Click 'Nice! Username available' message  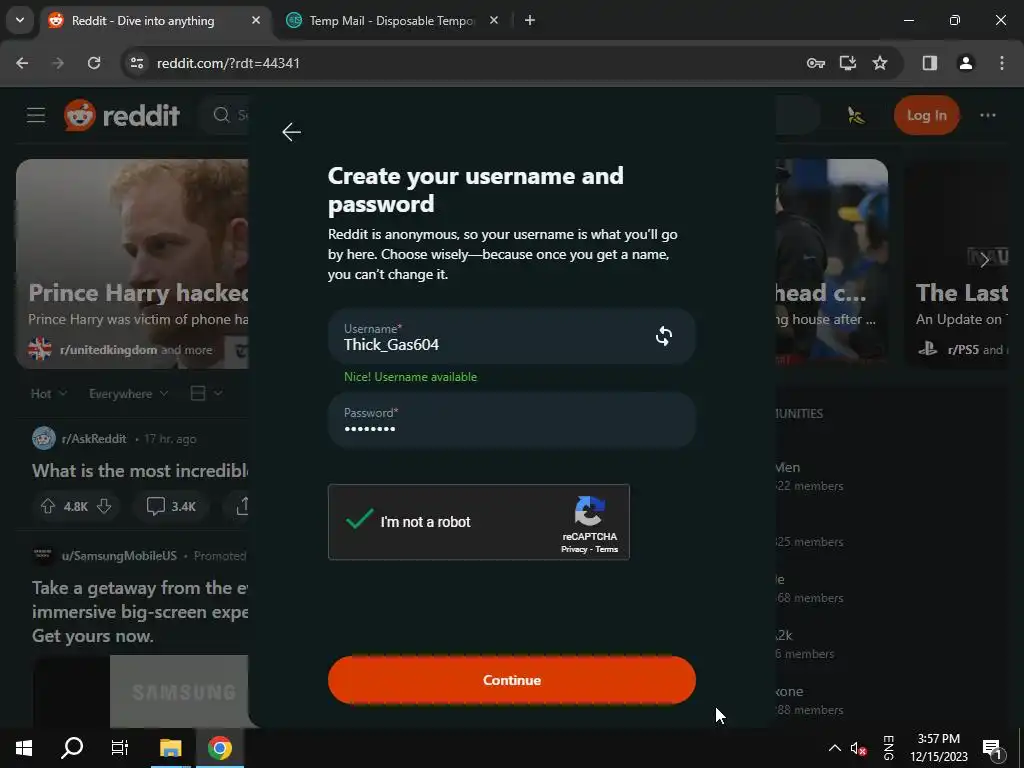click(410, 377)
